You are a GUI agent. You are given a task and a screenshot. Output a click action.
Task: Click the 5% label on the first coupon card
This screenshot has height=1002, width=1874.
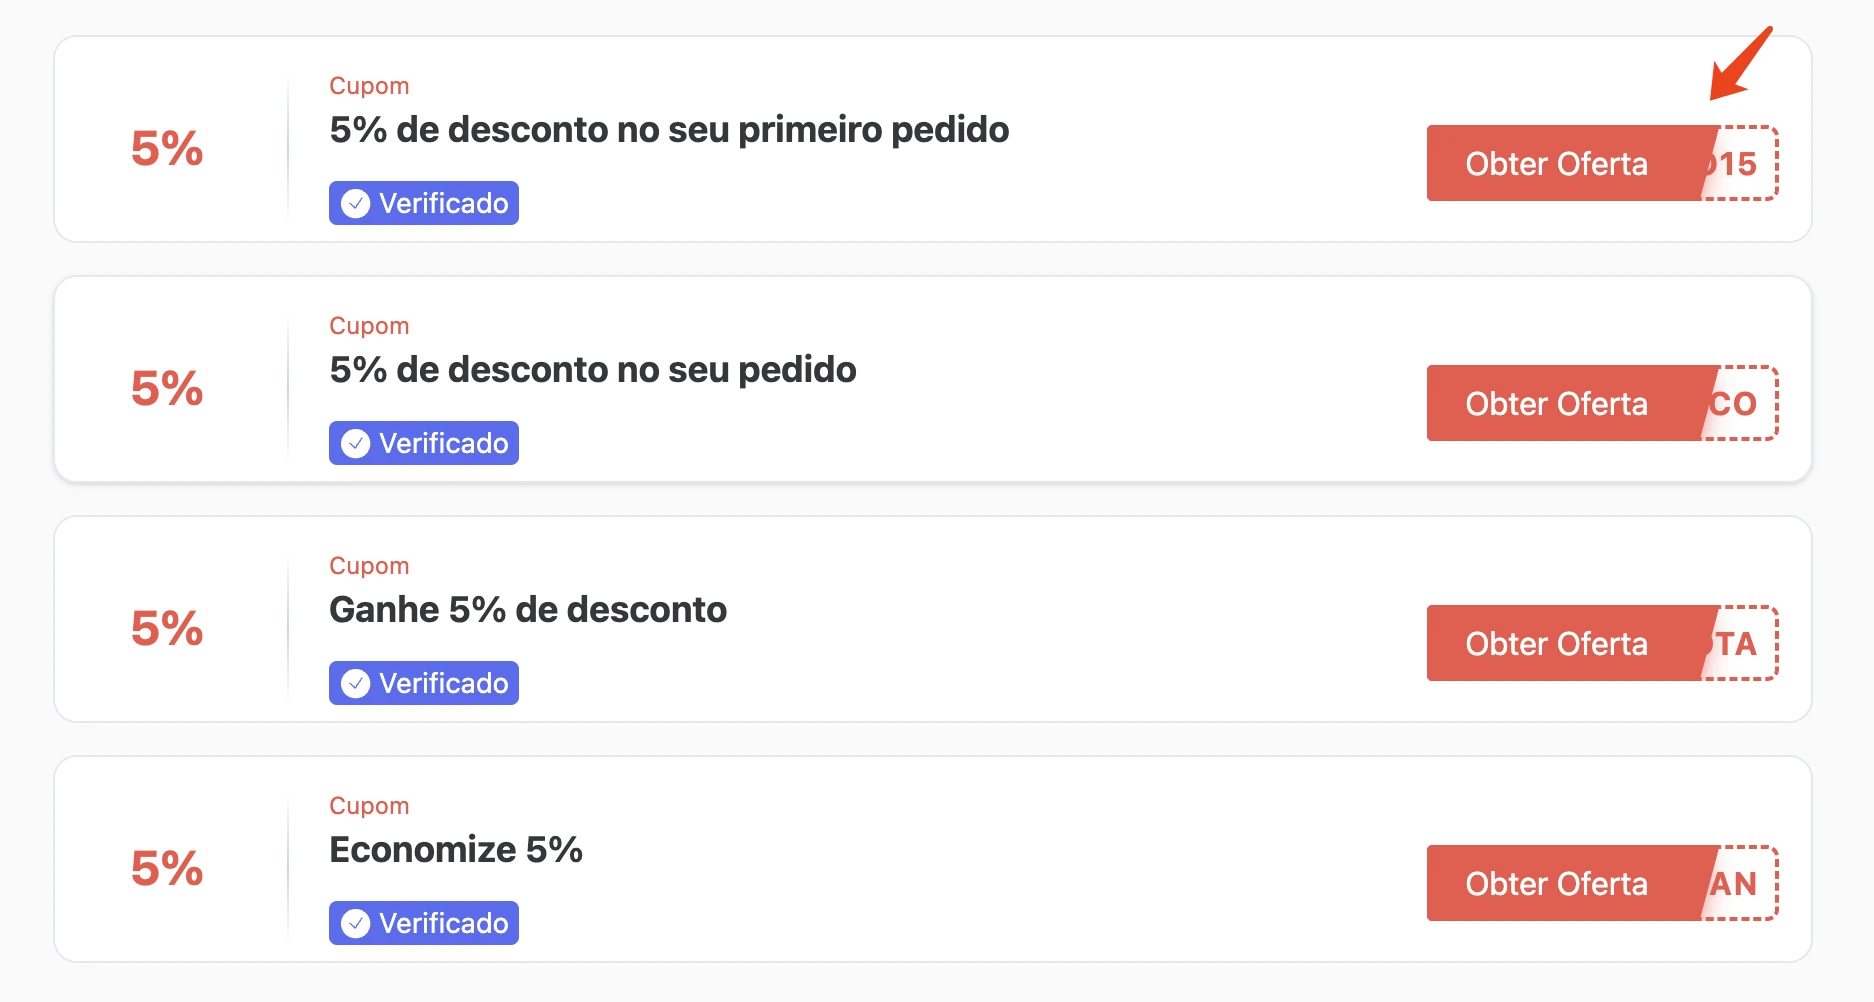click(x=167, y=149)
